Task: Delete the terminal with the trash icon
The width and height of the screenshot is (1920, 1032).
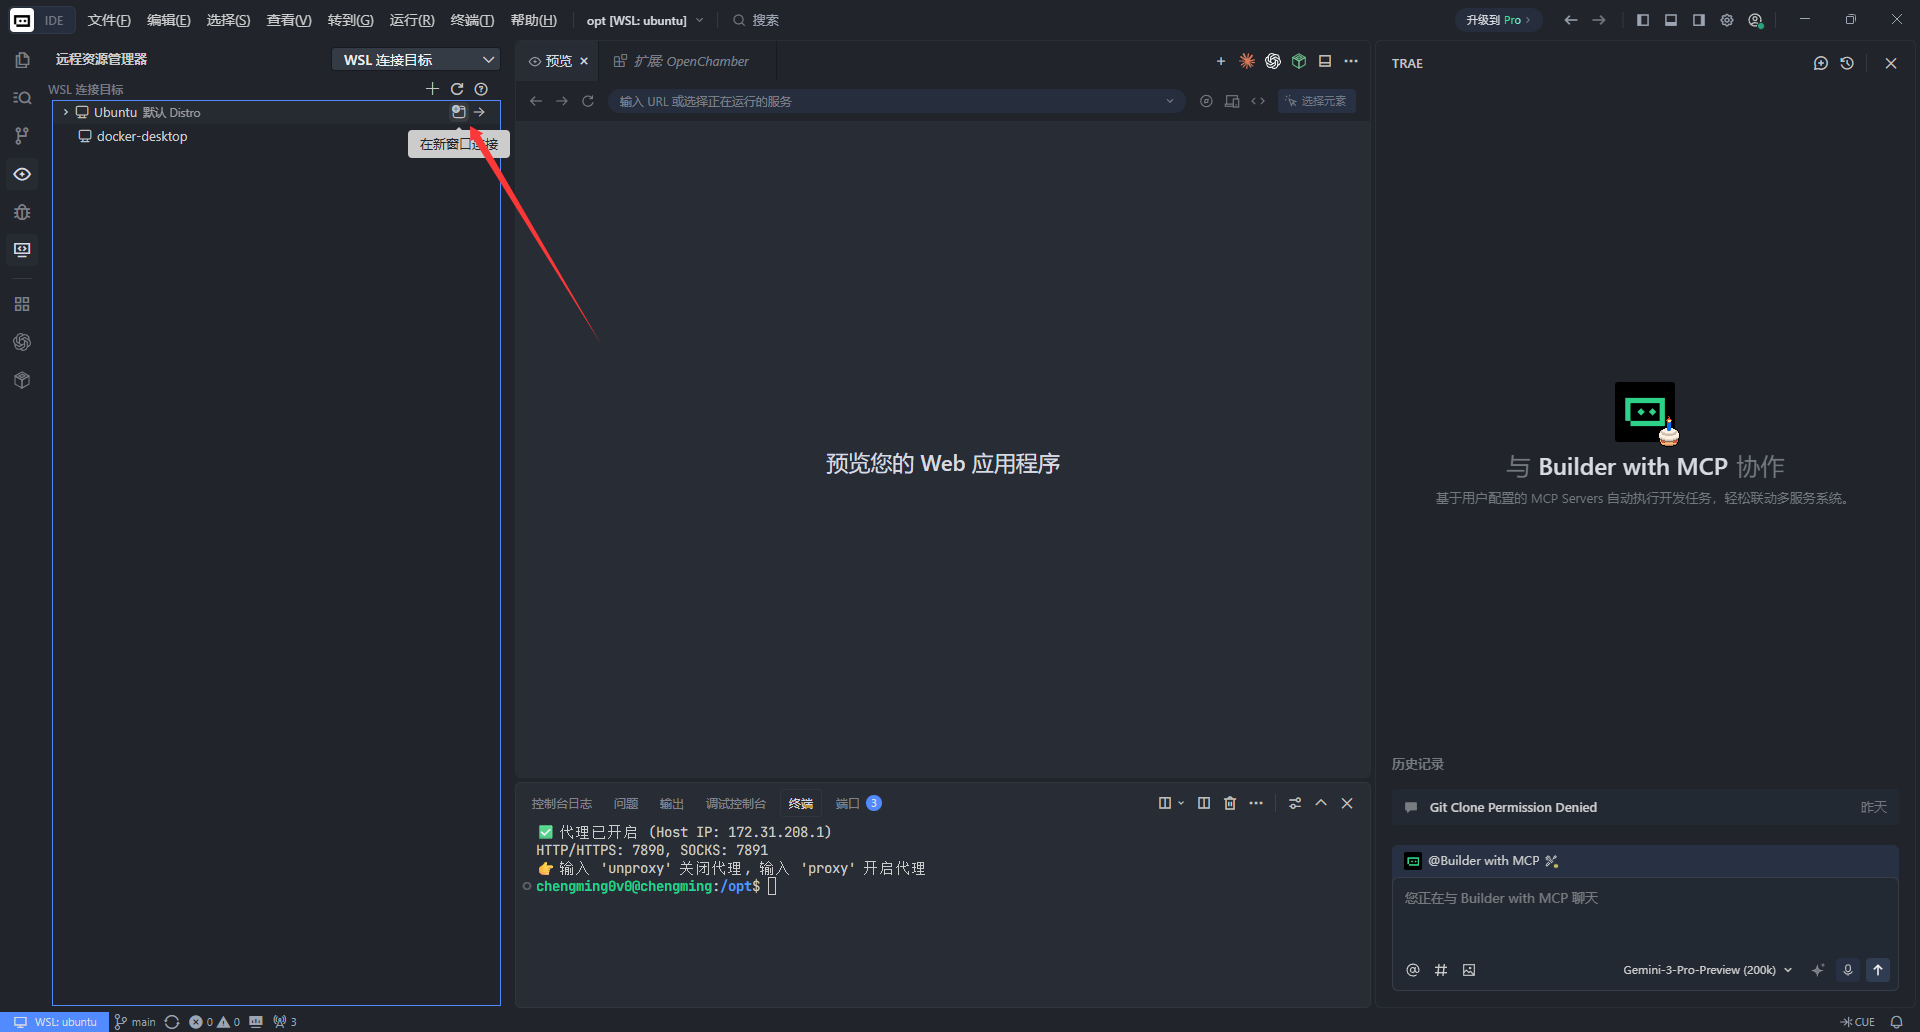Action: (1230, 803)
